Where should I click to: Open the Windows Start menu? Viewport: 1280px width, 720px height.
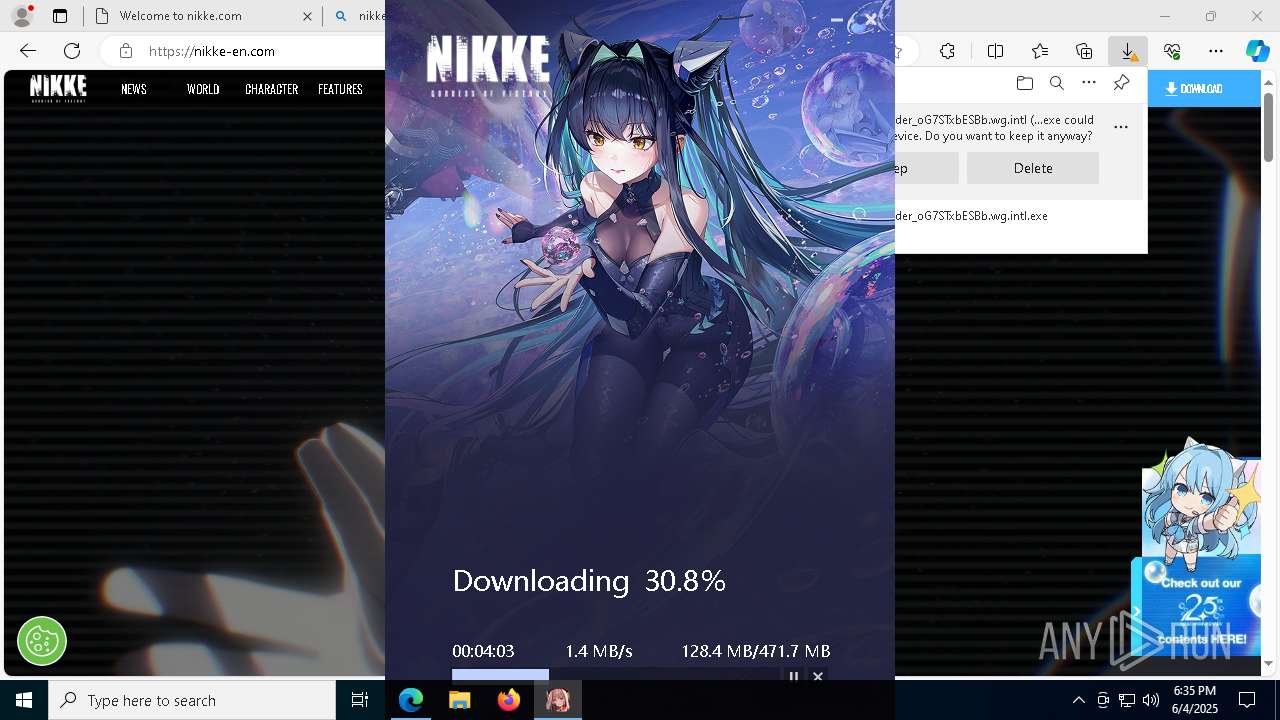pyautogui.click(x=24, y=700)
